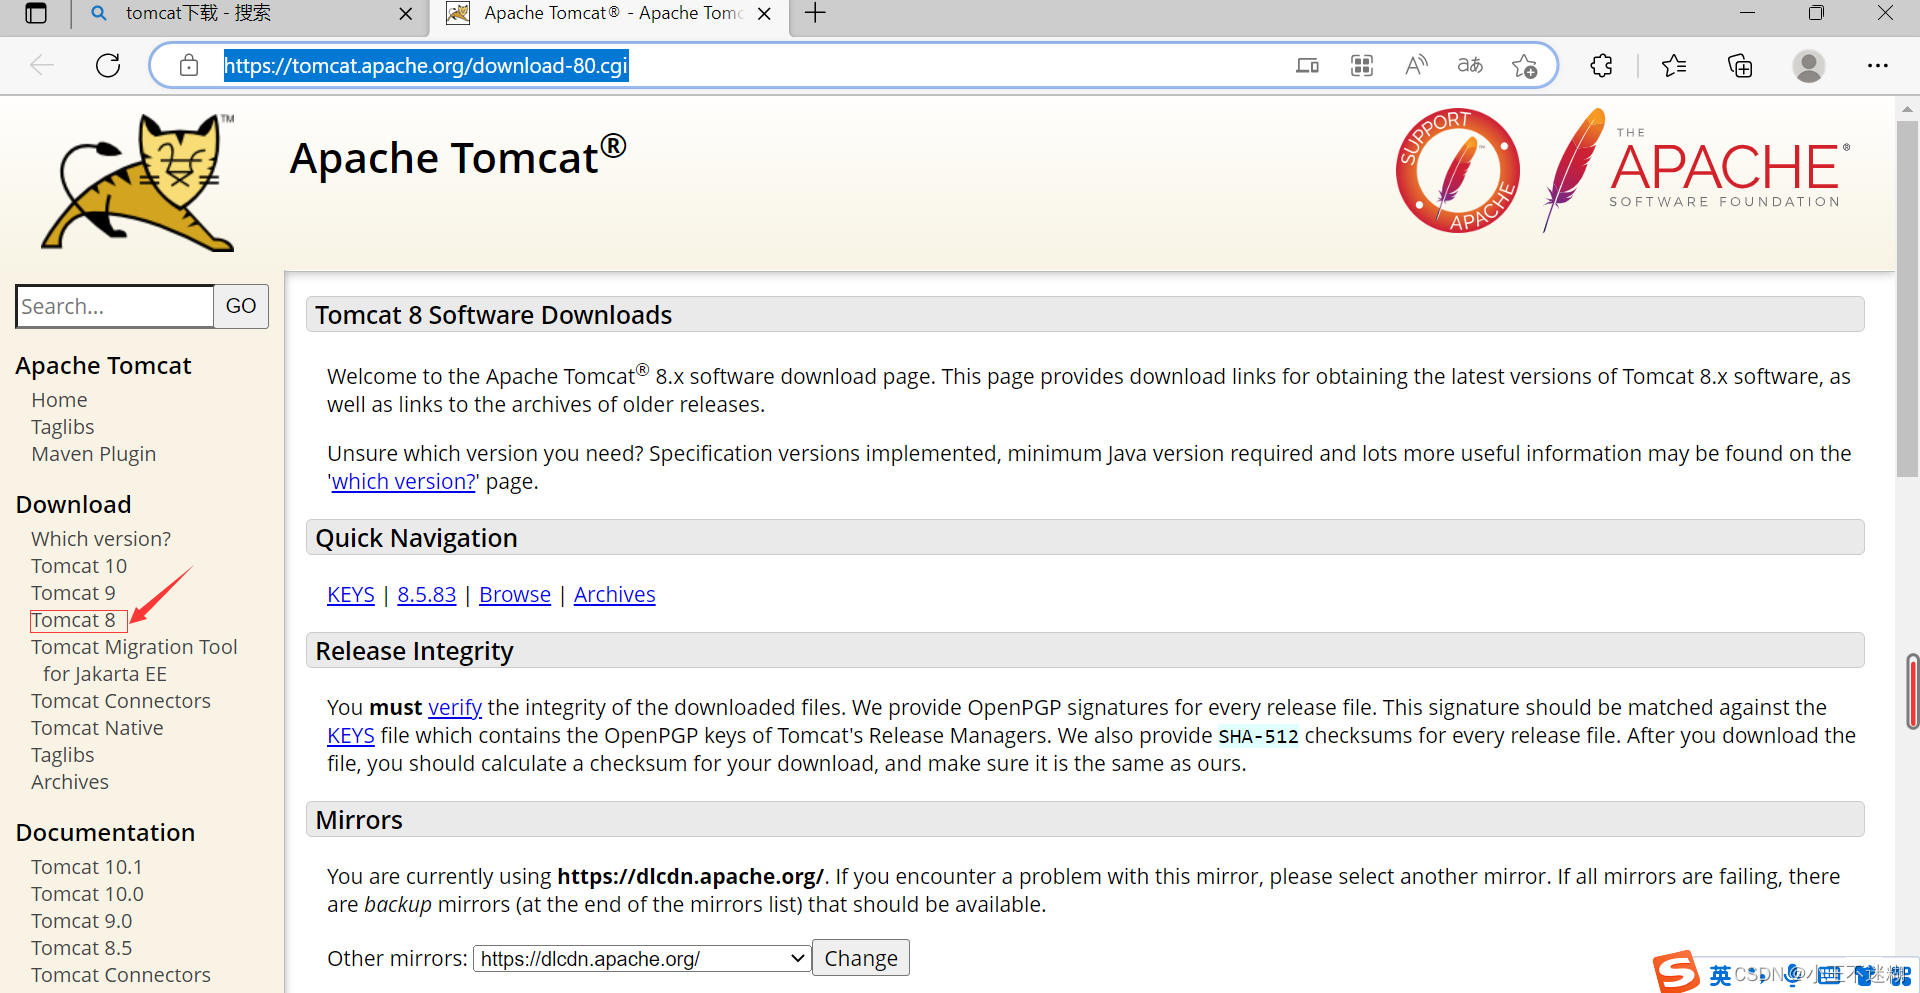
Task: Switch to the tomcat下载 search tab
Action: 250,14
